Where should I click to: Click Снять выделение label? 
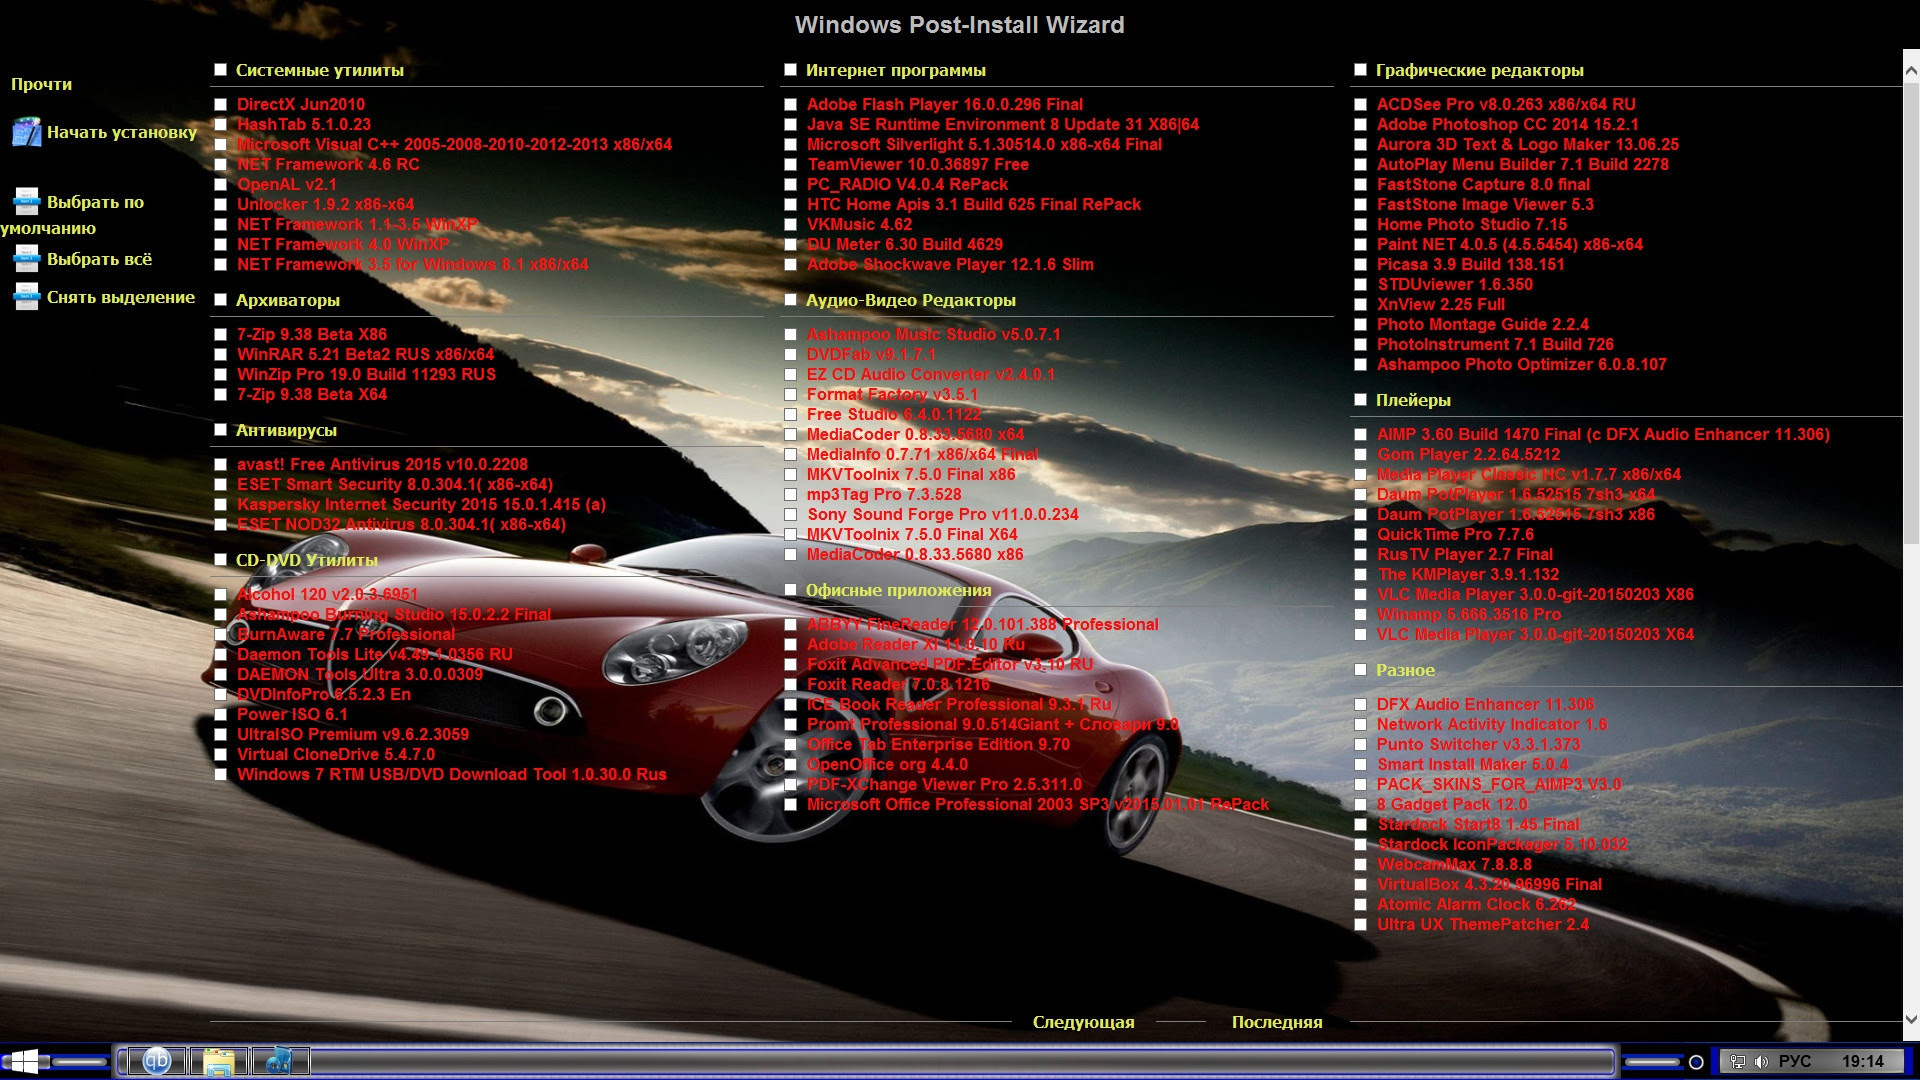tap(121, 297)
